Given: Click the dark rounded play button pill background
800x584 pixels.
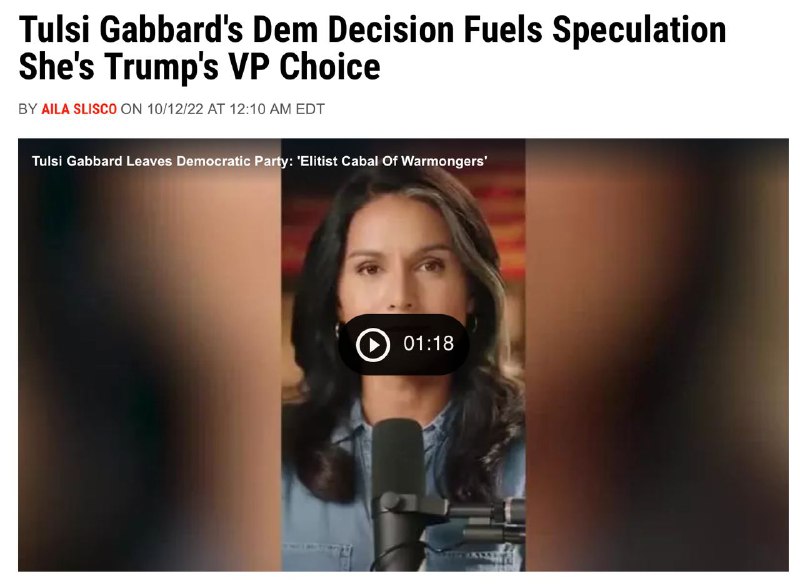Looking at the screenshot, I should [404, 345].
